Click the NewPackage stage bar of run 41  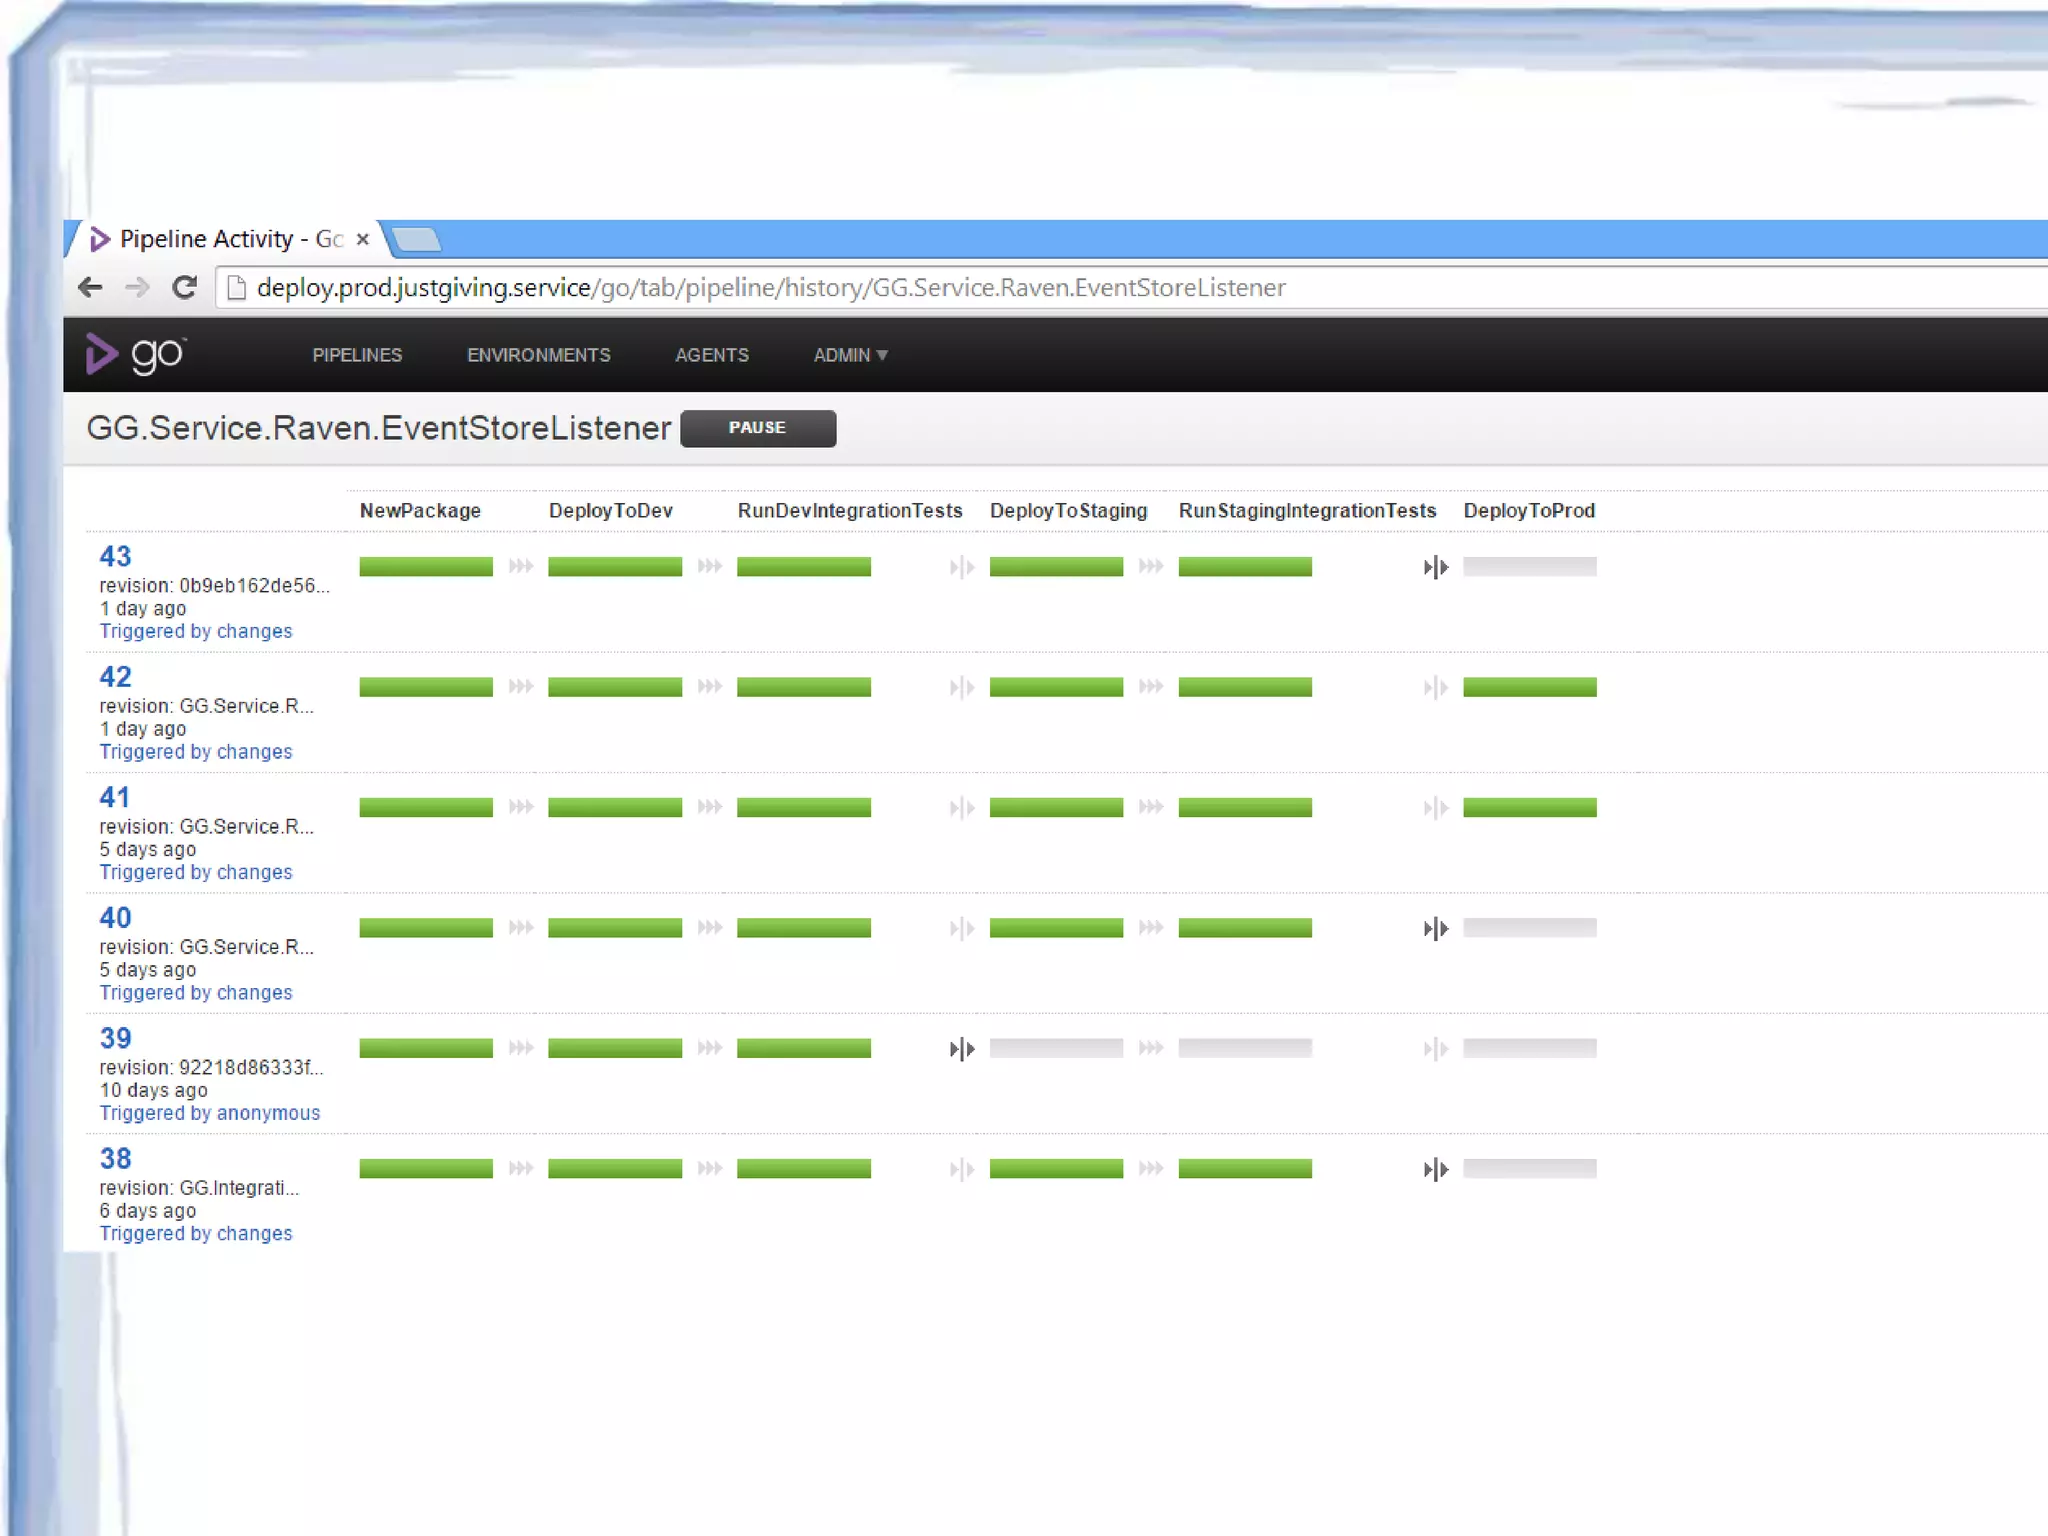[x=426, y=807]
